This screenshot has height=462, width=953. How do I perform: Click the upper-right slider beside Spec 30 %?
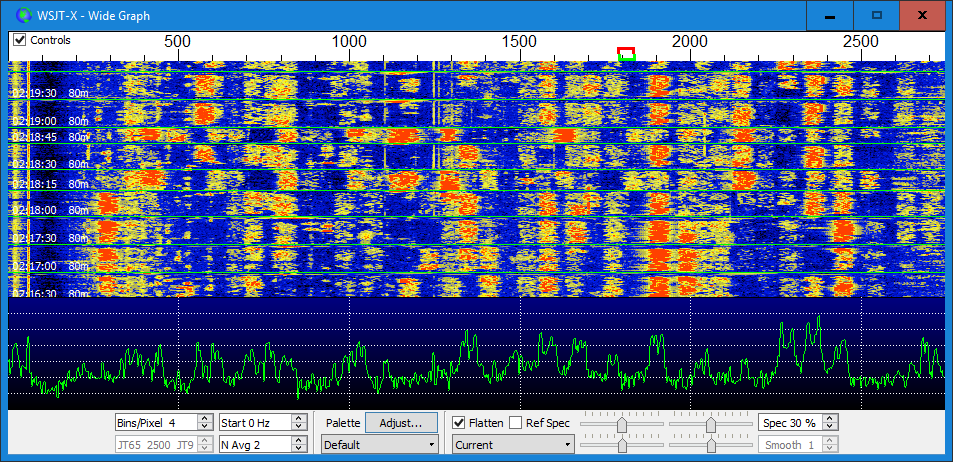[710, 422]
